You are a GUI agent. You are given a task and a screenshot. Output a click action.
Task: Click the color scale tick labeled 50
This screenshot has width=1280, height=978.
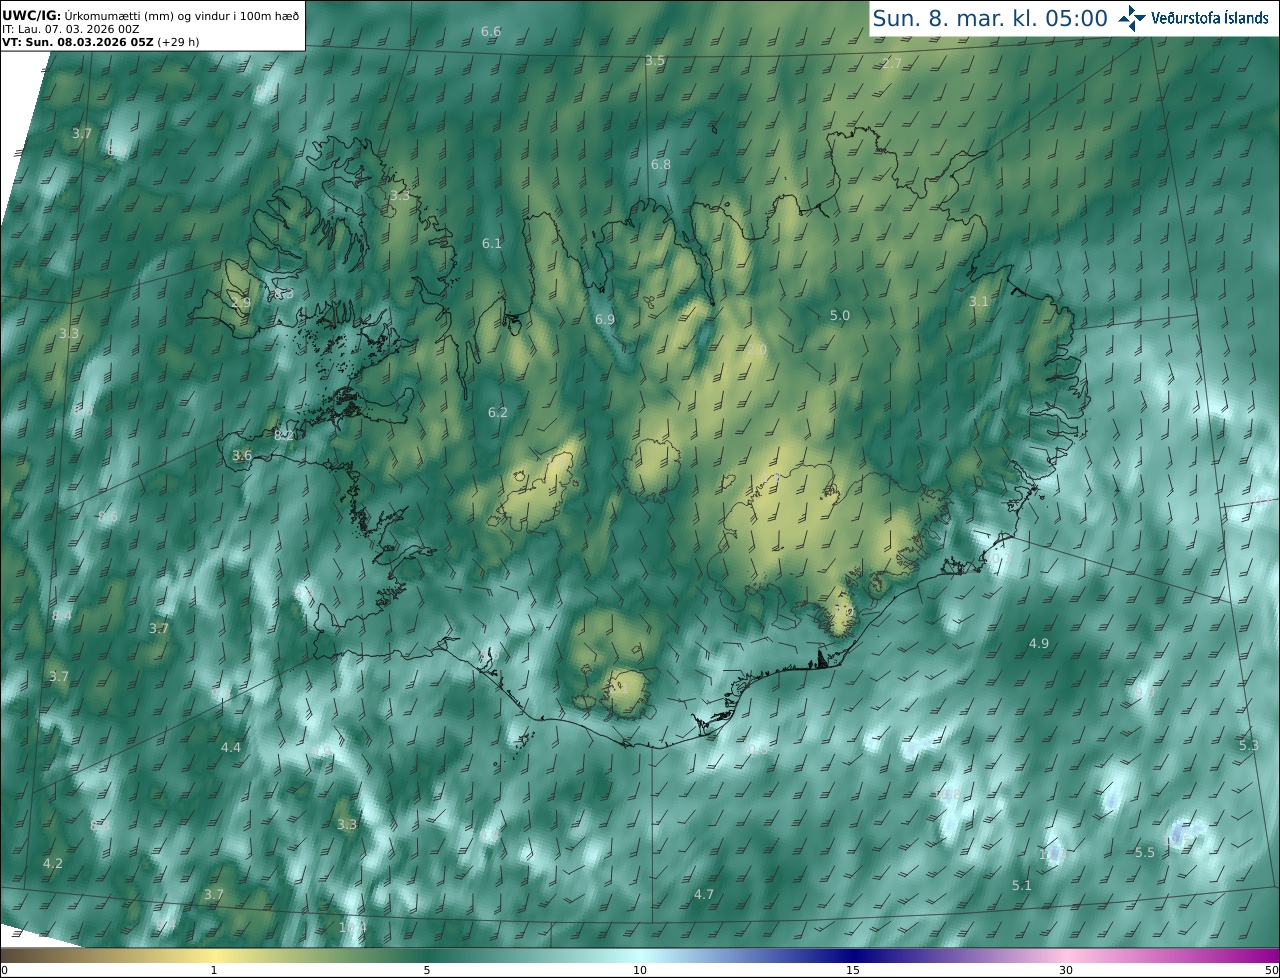(x=1271, y=970)
